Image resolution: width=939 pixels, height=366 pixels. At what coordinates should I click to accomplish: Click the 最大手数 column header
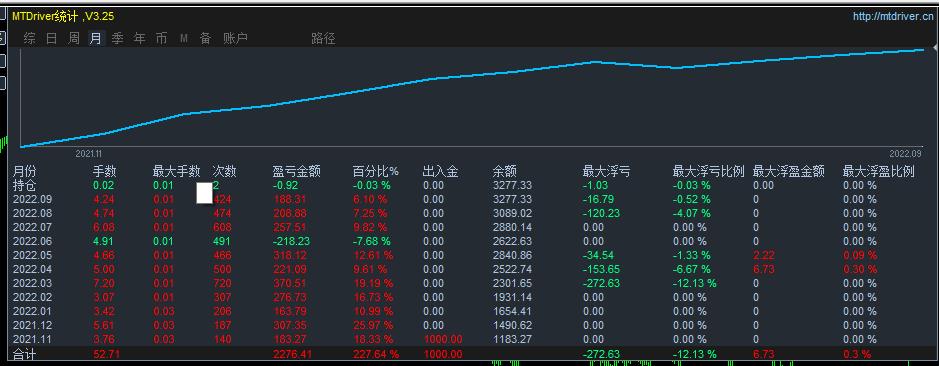click(176, 172)
